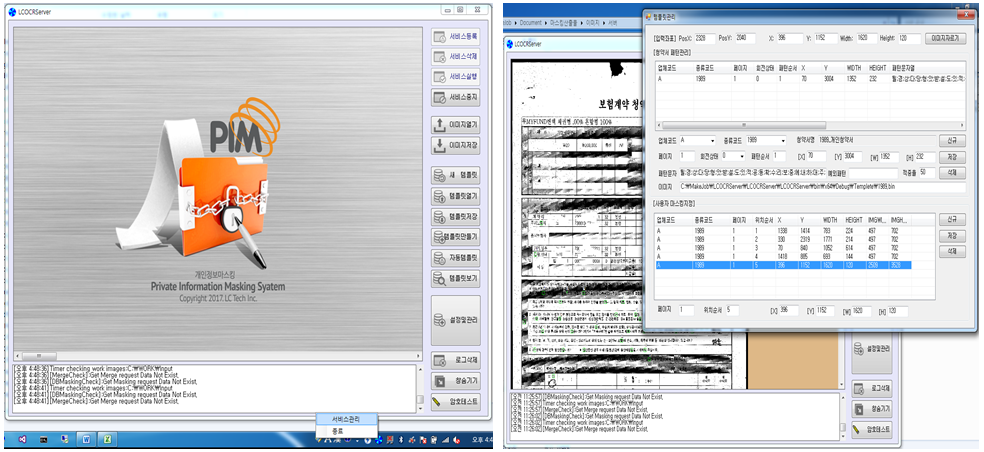Focus the 이미지 path input field

tap(823, 187)
